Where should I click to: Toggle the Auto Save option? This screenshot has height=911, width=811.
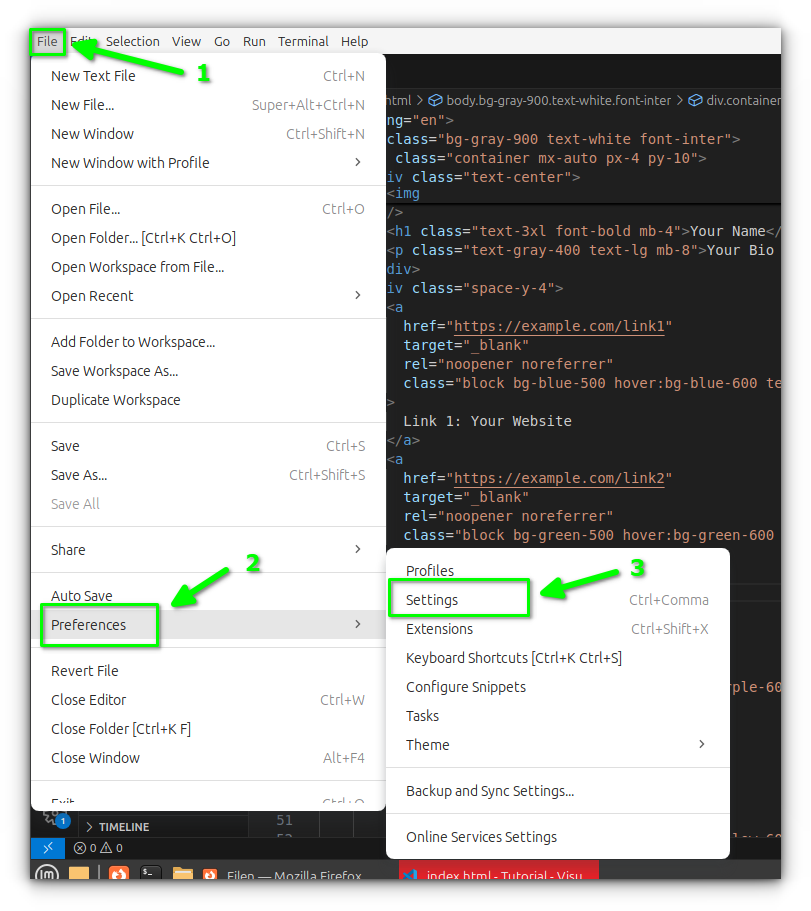click(x=82, y=596)
